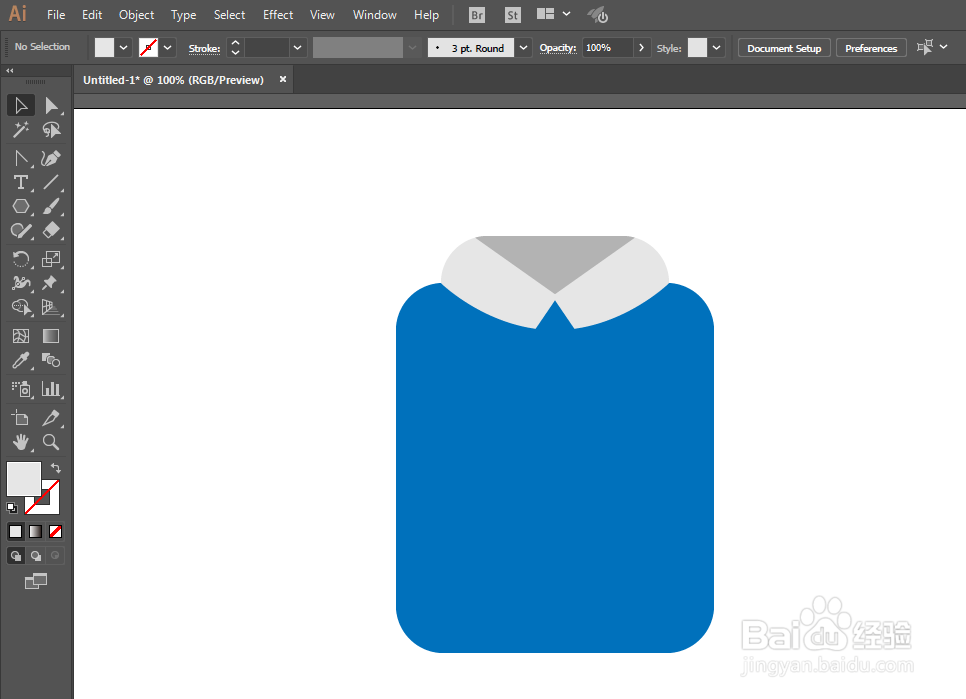Screen dimensions: 966x699
Task: Swap fill and stroke colors
Action: [56, 467]
